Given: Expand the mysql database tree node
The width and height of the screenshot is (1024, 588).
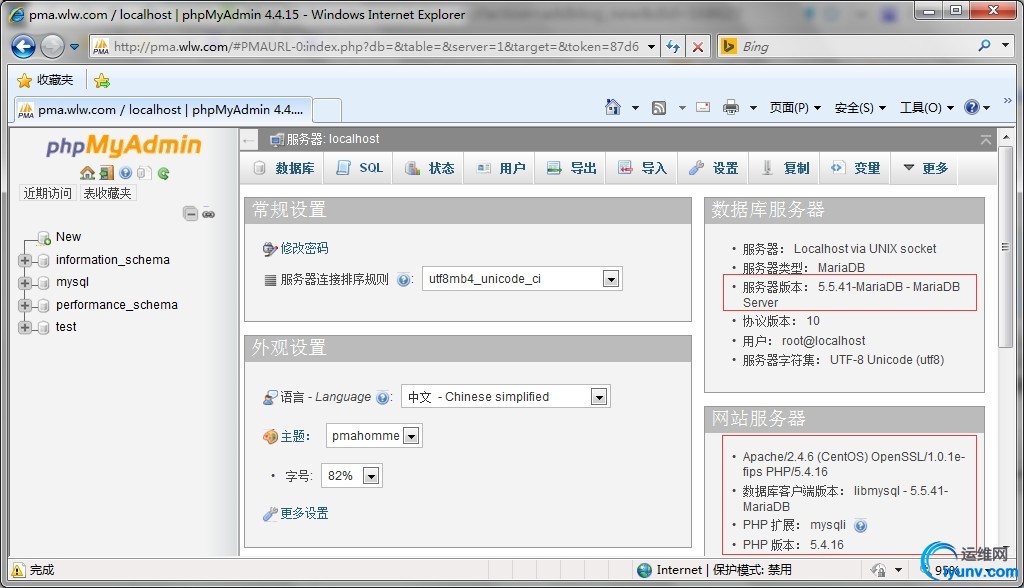Looking at the screenshot, I should 25,283.
